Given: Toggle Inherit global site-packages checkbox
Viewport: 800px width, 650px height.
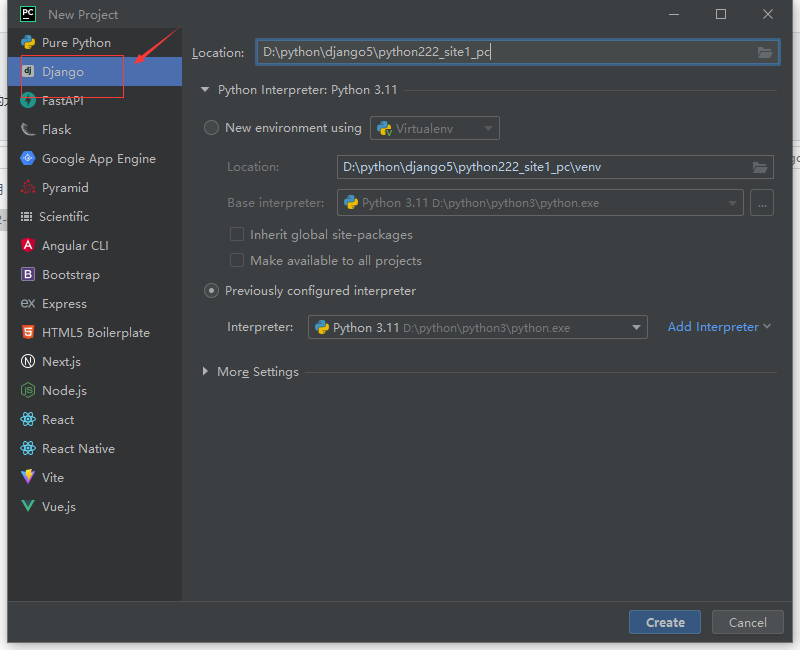Looking at the screenshot, I should (x=237, y=234).
